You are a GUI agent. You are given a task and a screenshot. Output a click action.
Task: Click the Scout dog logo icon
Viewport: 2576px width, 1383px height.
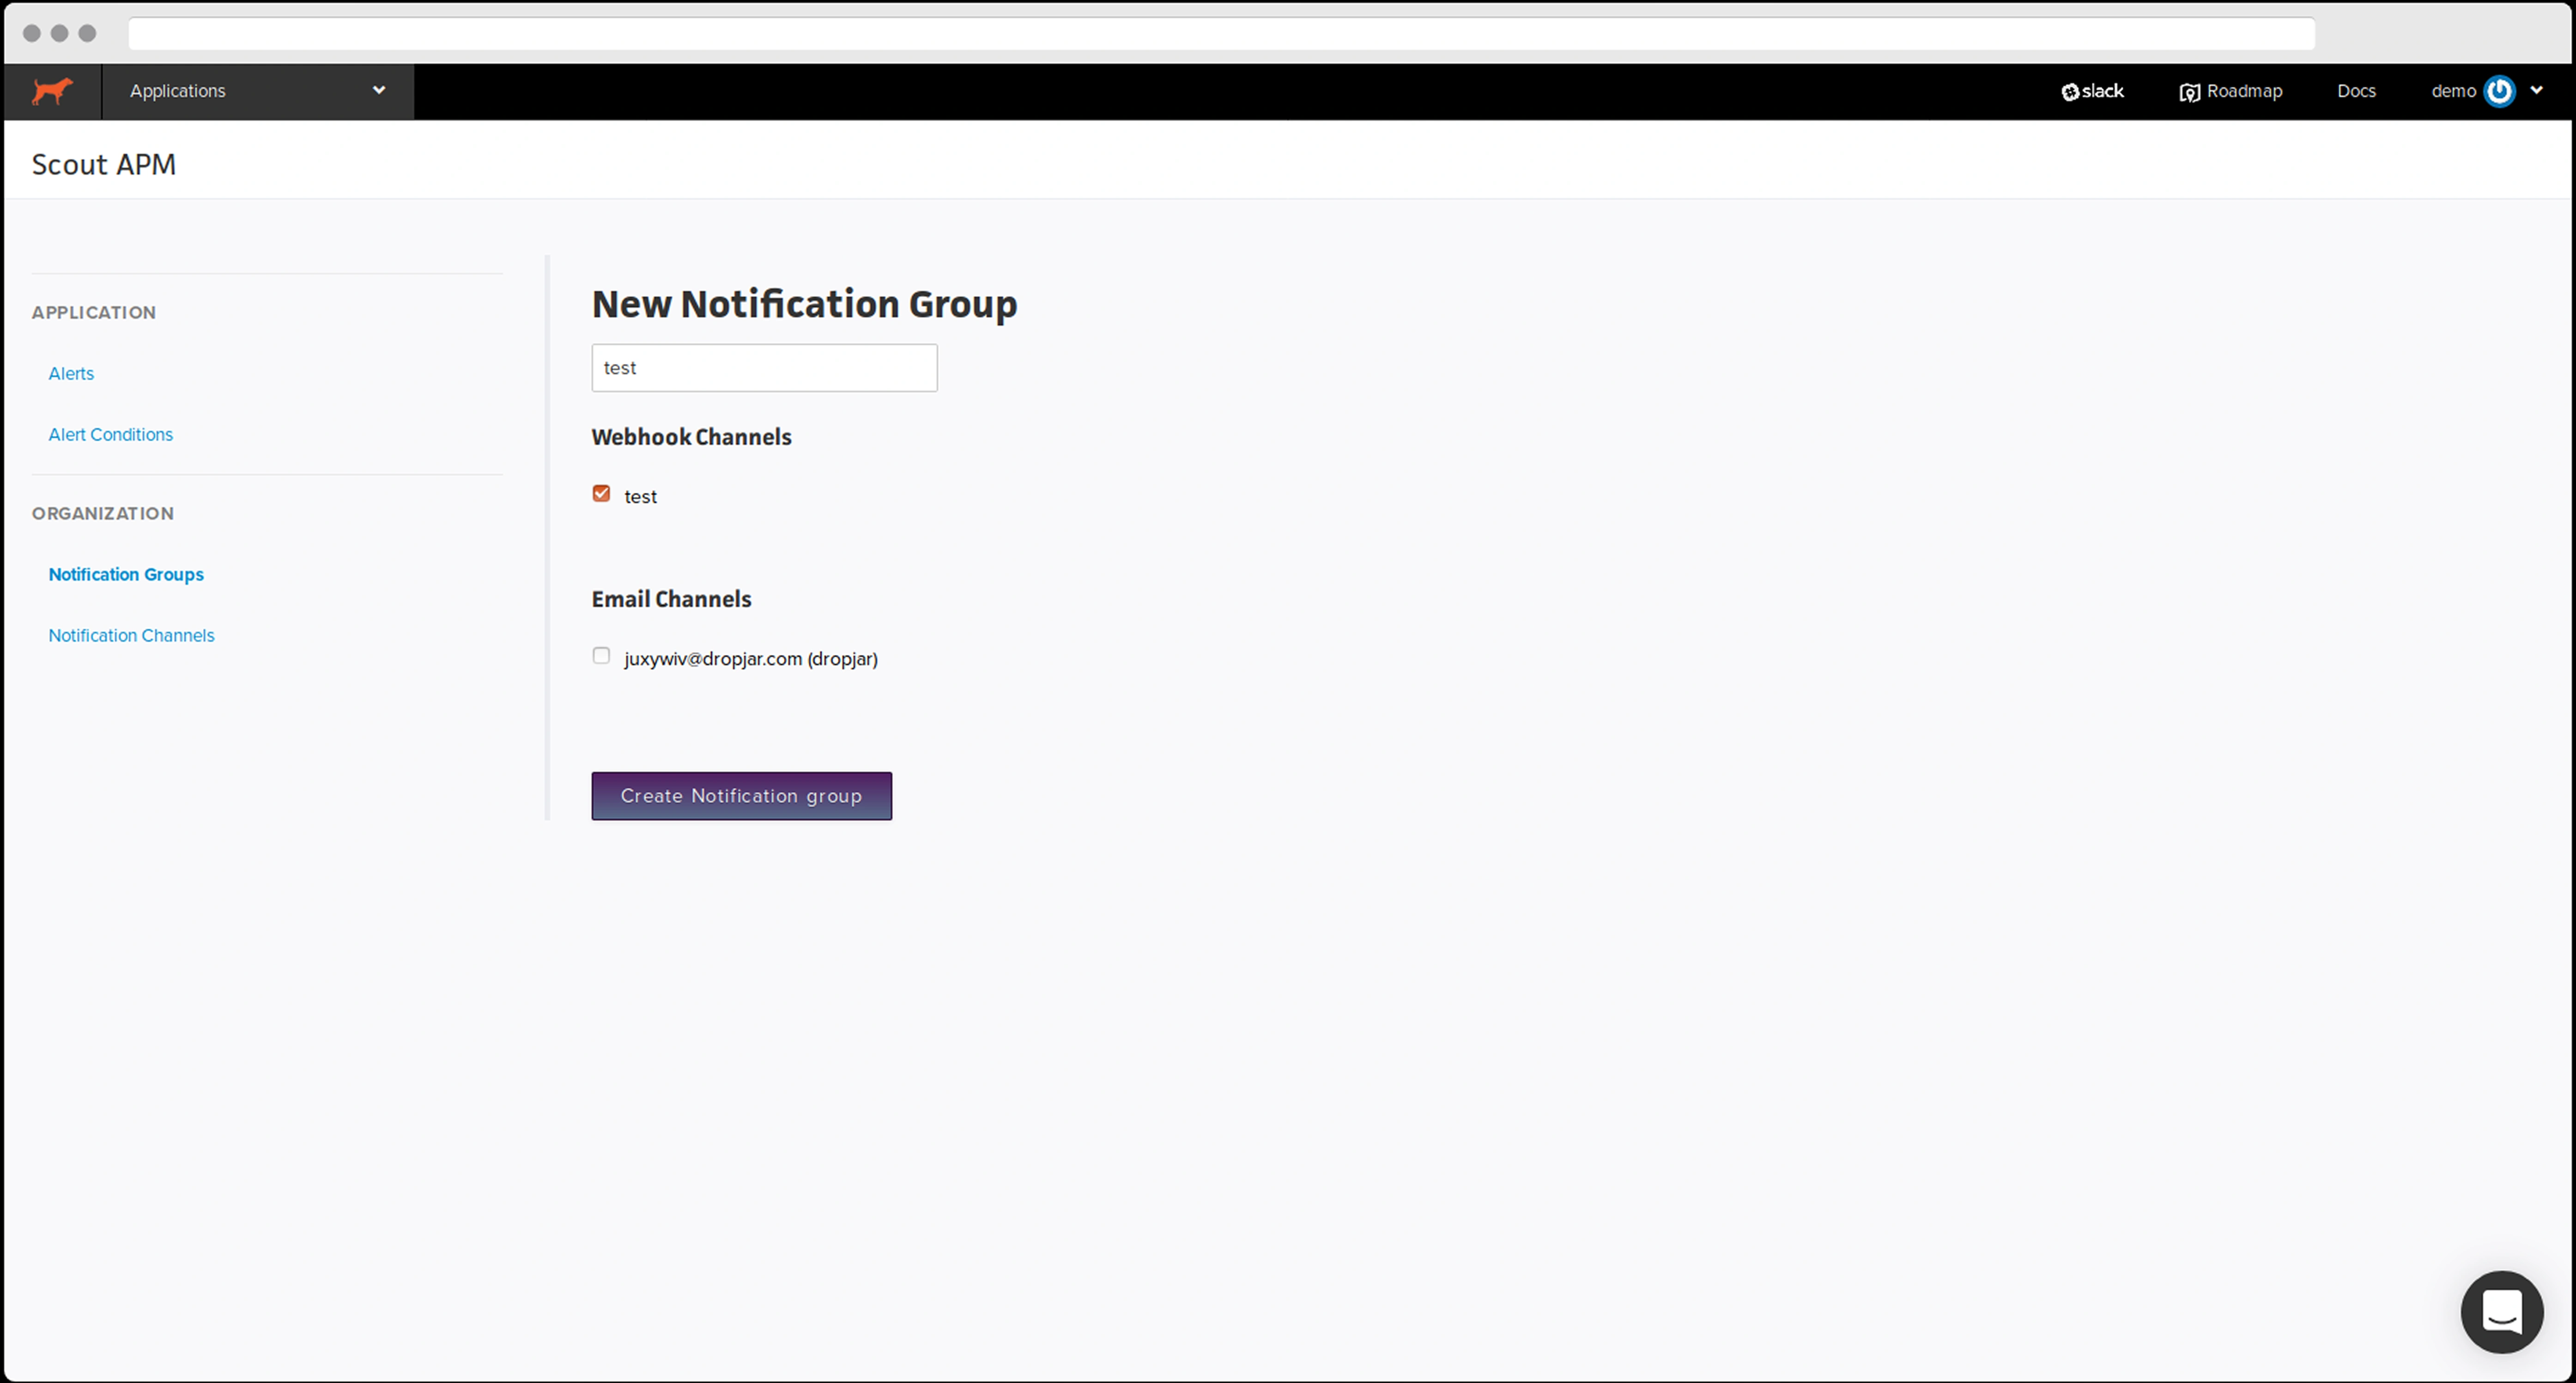52,91
